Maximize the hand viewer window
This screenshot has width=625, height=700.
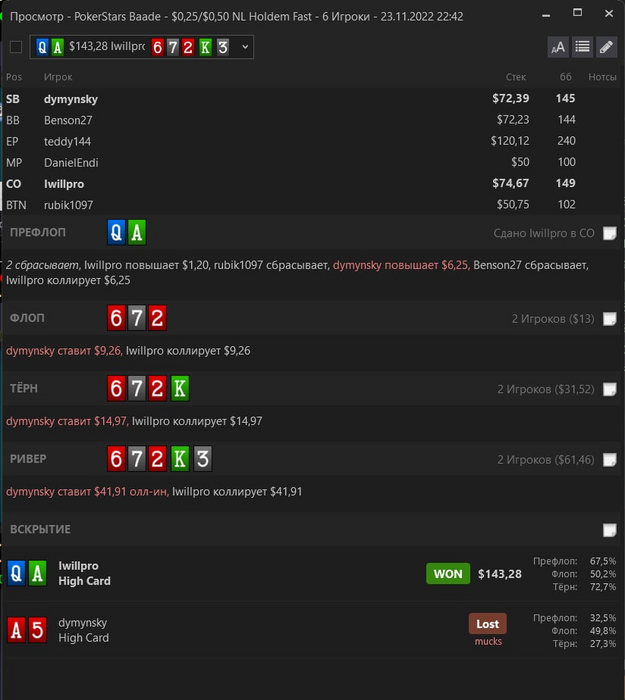pos(577,13)
